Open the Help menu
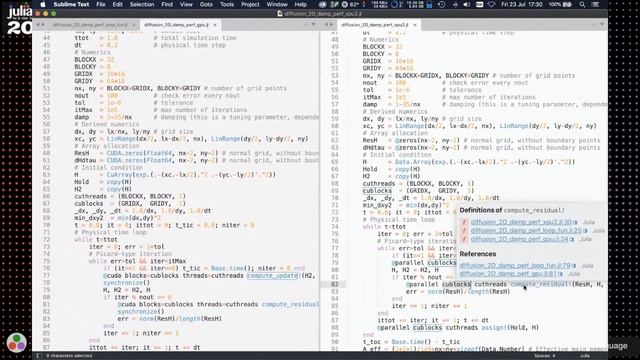 coord(301,4)
